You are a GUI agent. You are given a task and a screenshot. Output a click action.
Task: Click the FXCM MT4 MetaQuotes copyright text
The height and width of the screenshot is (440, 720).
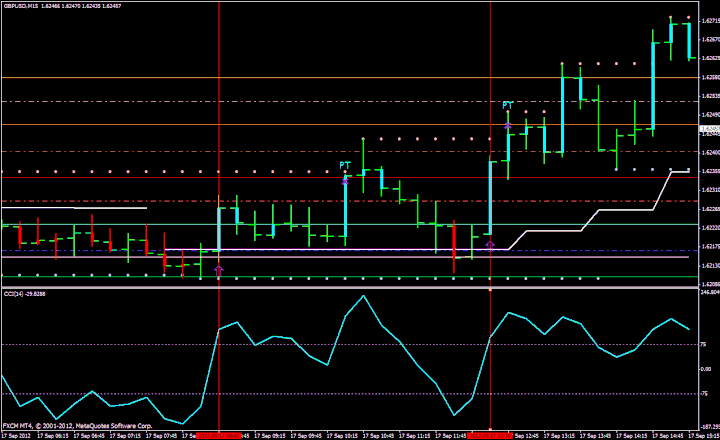[78, 425]
